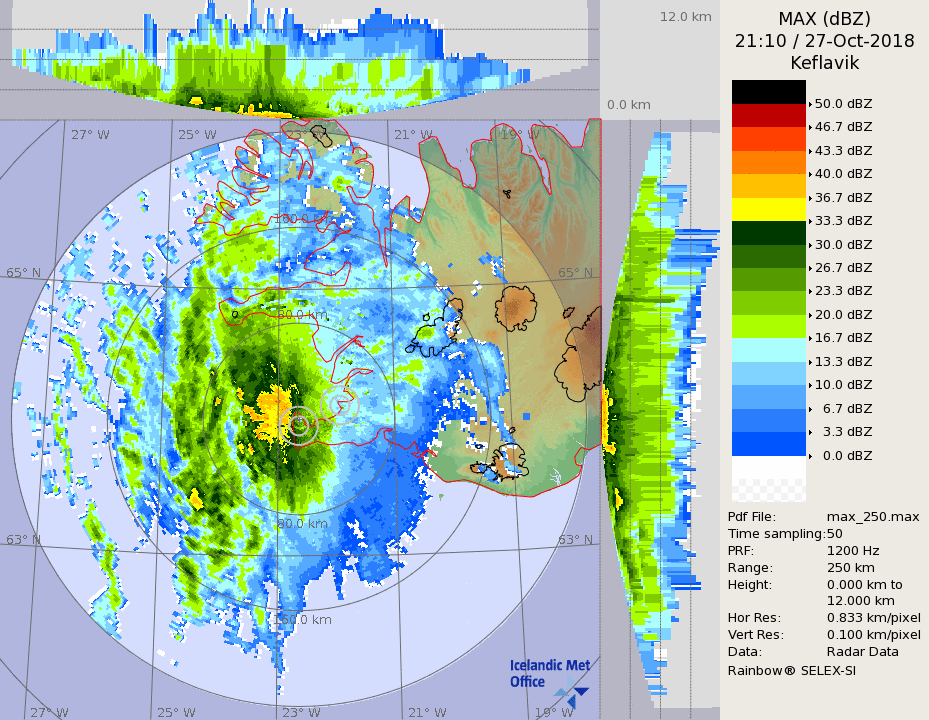929x720 pixels.
Task: Click the 250 km Range value
Action: coord(850,567)
